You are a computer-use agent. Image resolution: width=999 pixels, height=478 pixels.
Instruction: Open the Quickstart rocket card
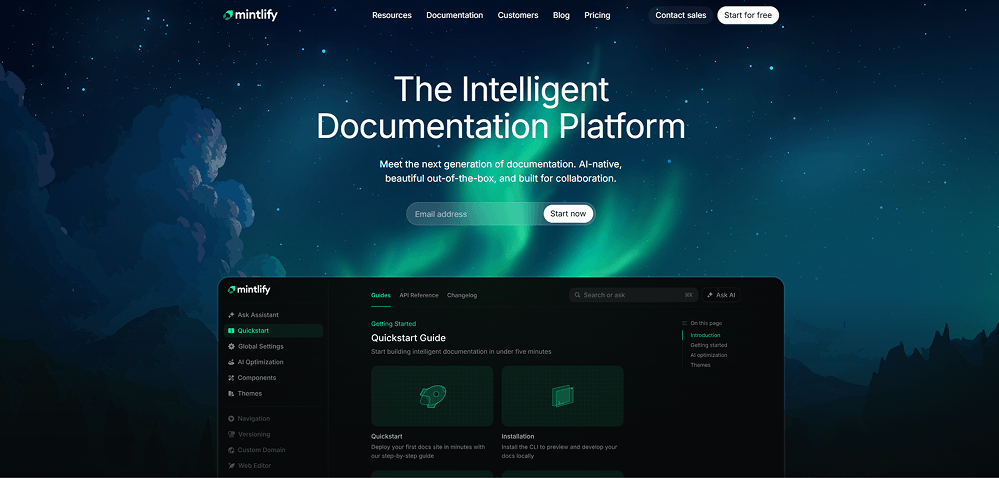[x=432, y=396]
